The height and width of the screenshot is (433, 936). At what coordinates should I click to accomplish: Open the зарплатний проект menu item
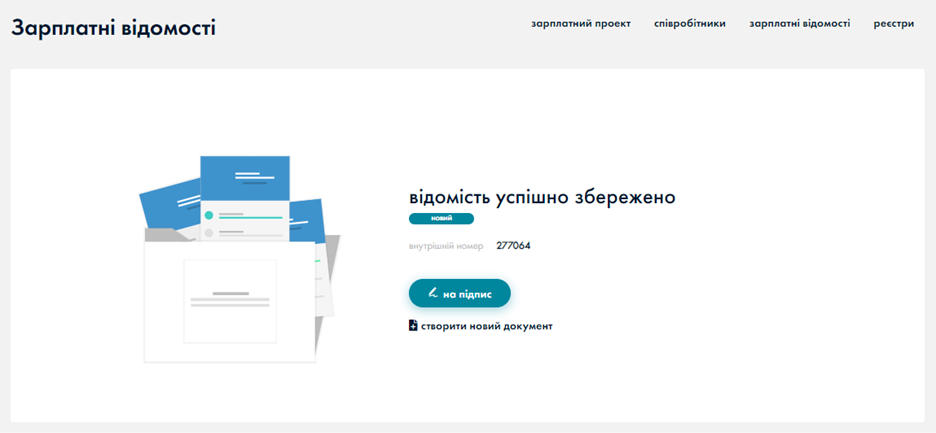[581, 24]
